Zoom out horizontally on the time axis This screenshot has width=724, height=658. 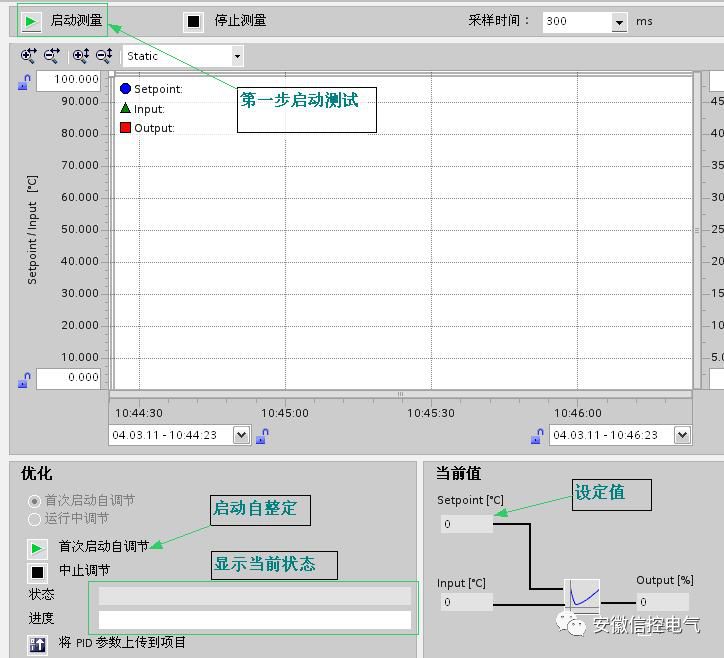(x=52, y=56)
